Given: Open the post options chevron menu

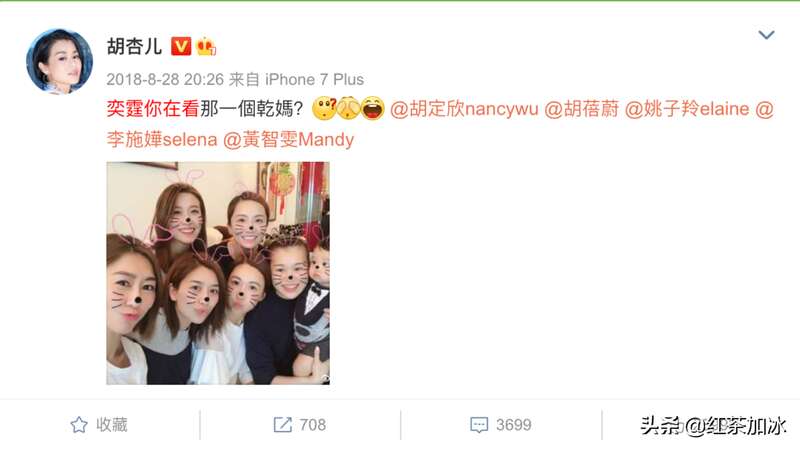Looking at the screenshot, I should click(766, 35).
